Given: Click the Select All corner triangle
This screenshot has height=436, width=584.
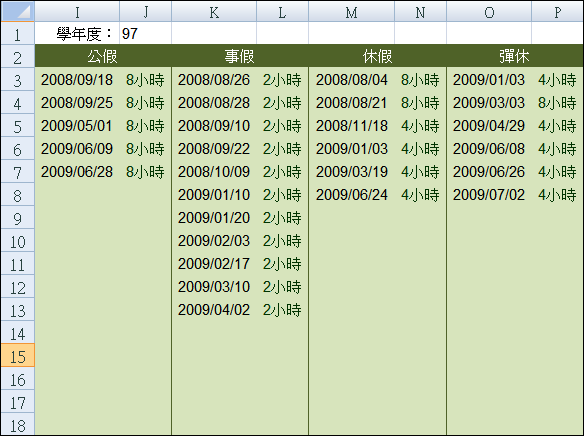Looking at the screenshot, I should click(18, 11).
